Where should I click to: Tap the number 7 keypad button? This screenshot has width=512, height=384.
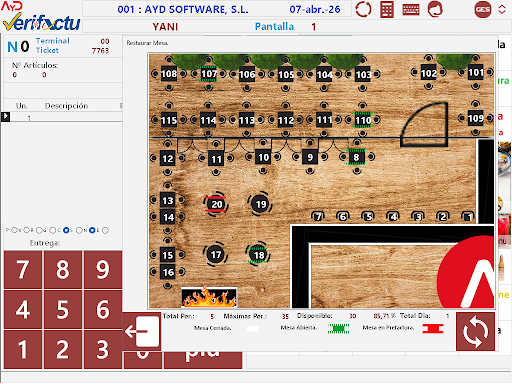[23, 269]
